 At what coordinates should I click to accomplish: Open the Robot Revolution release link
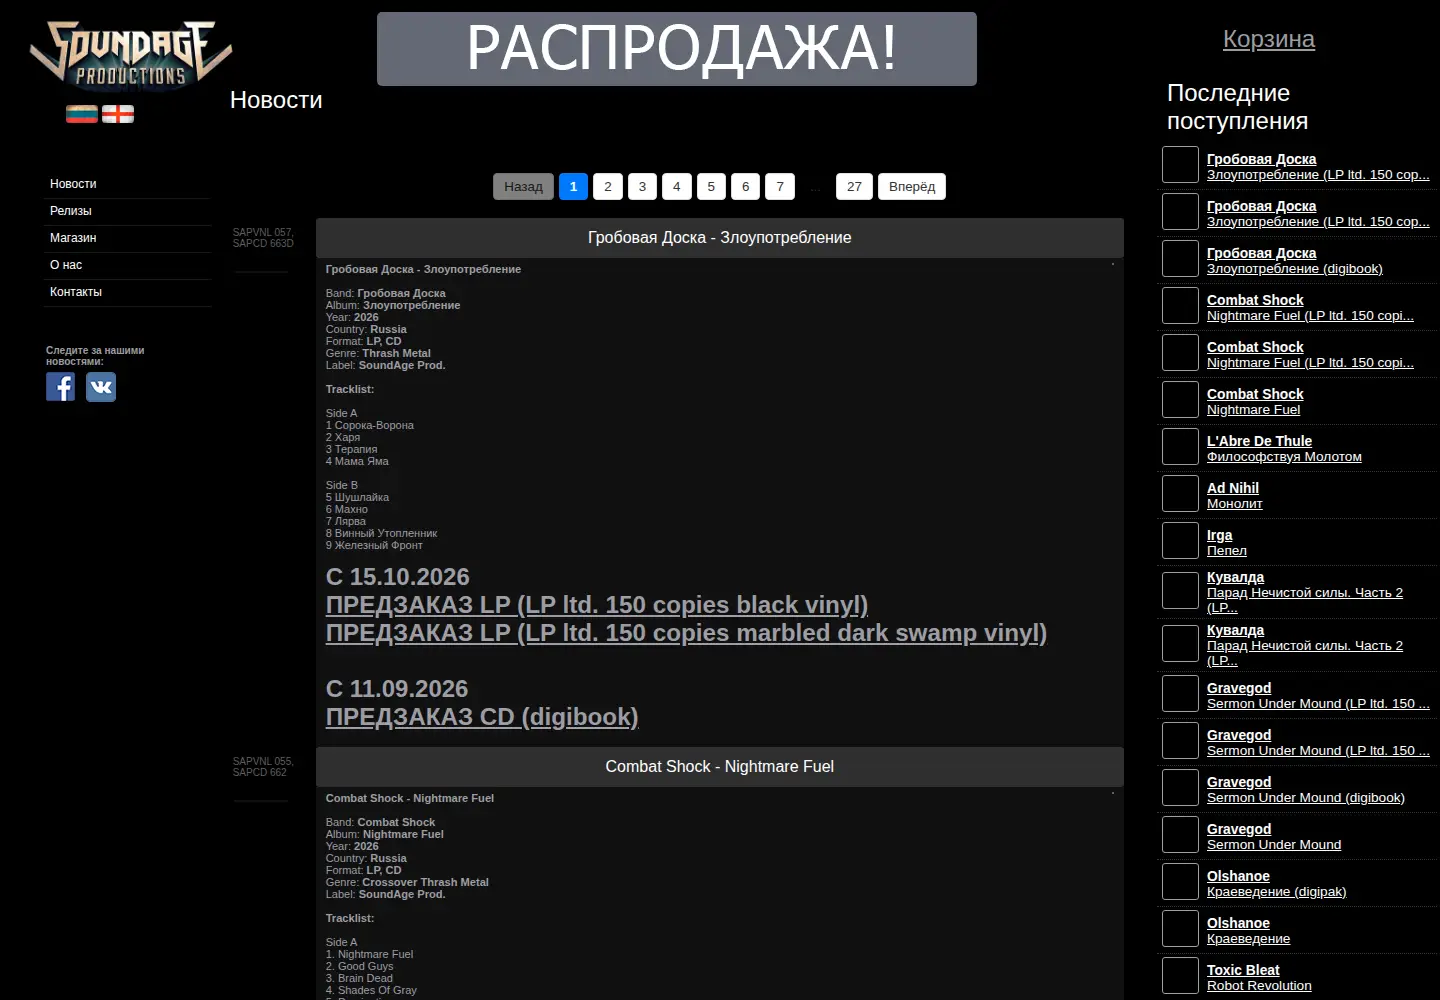tap(1259, 986)
